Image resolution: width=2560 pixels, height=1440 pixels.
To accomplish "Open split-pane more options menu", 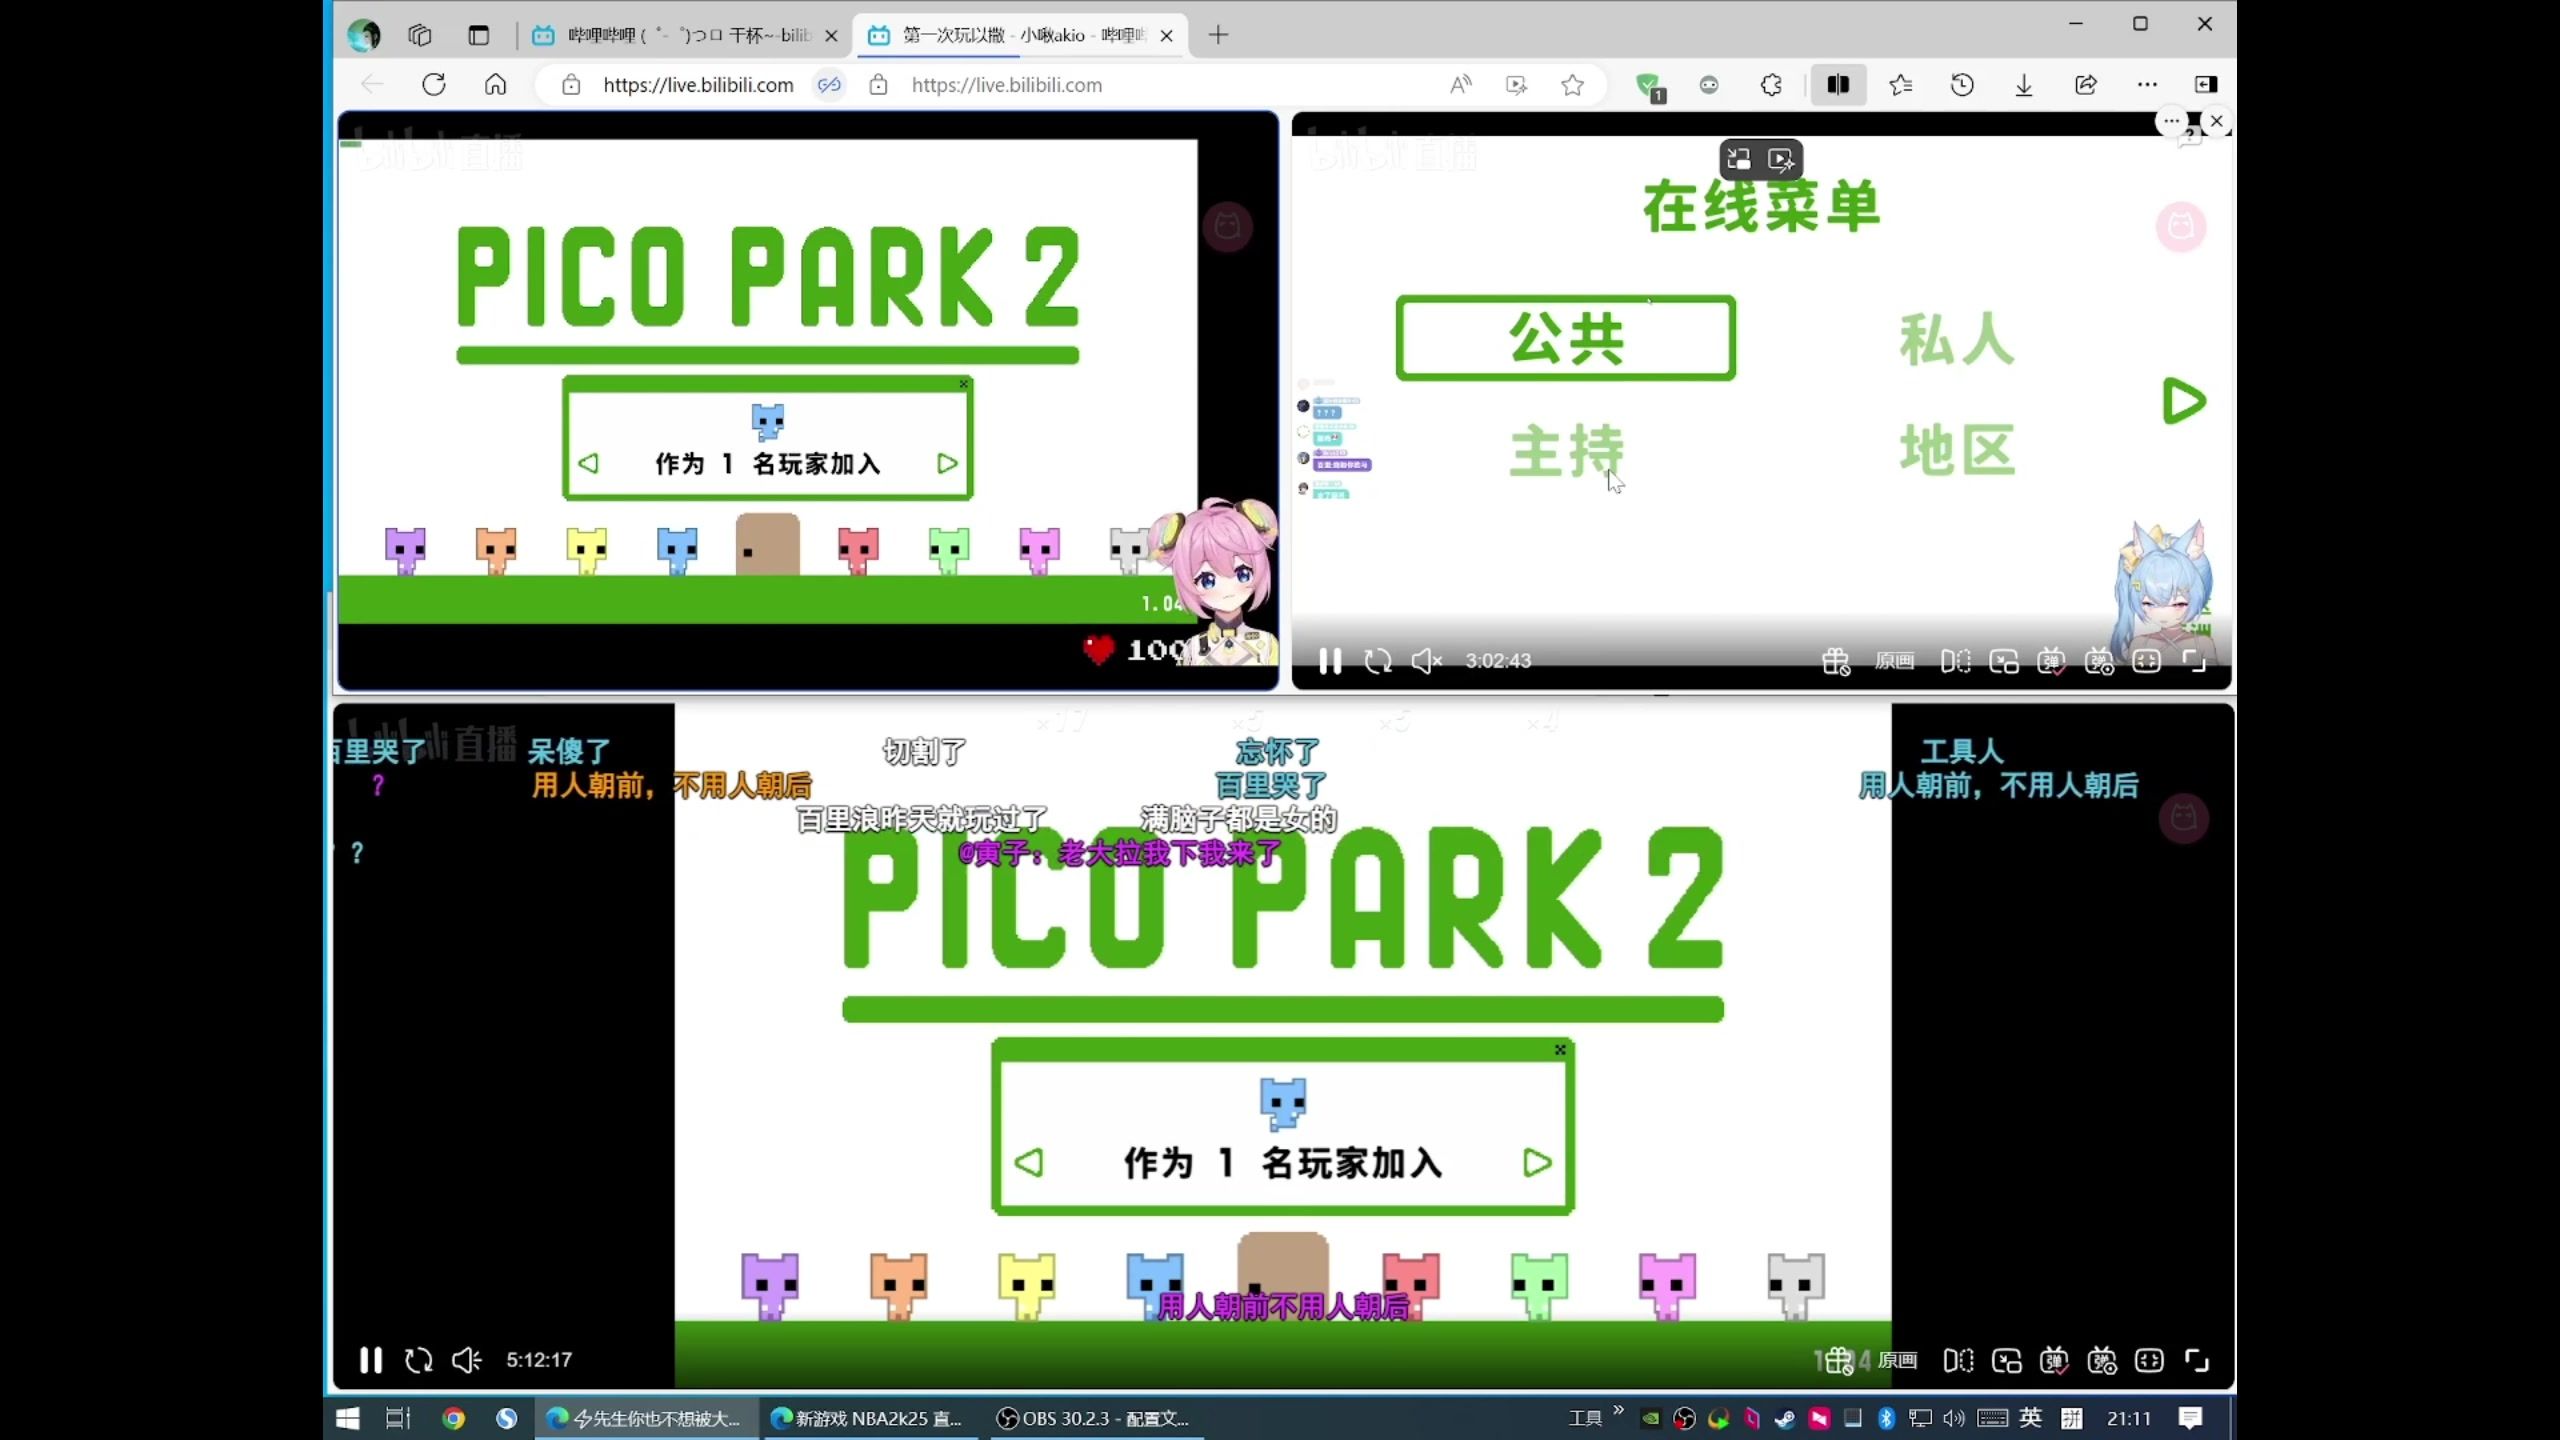I will point(2171,121).
